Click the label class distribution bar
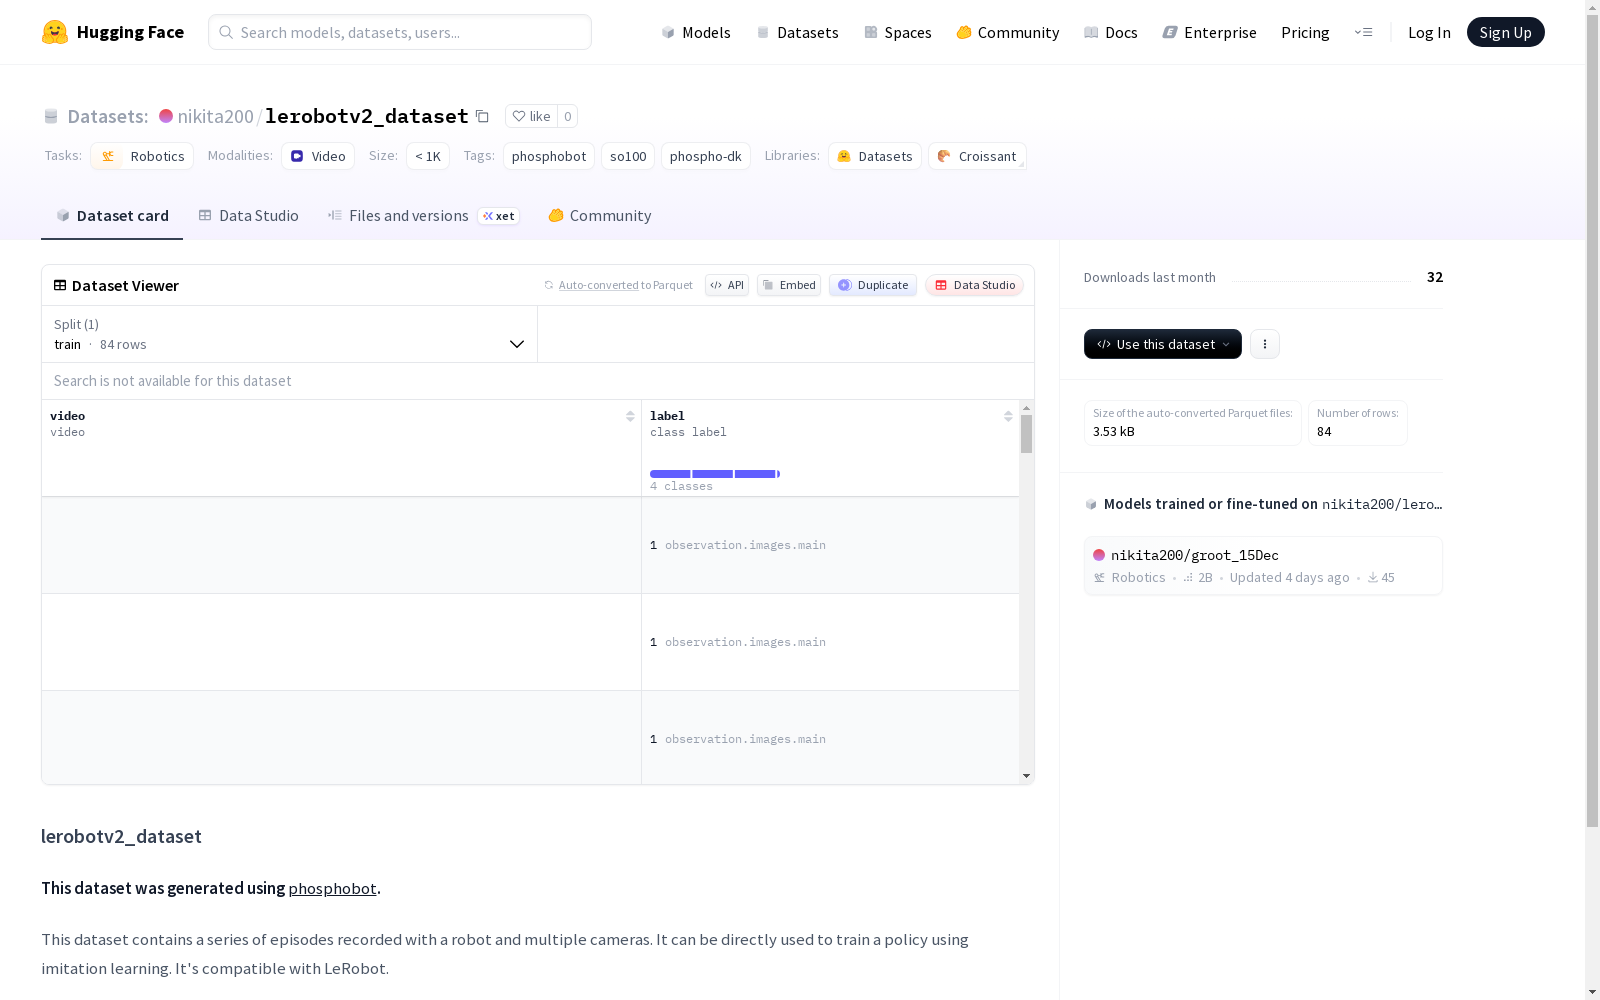The image size is (1600, 1000). pos(715,474)
